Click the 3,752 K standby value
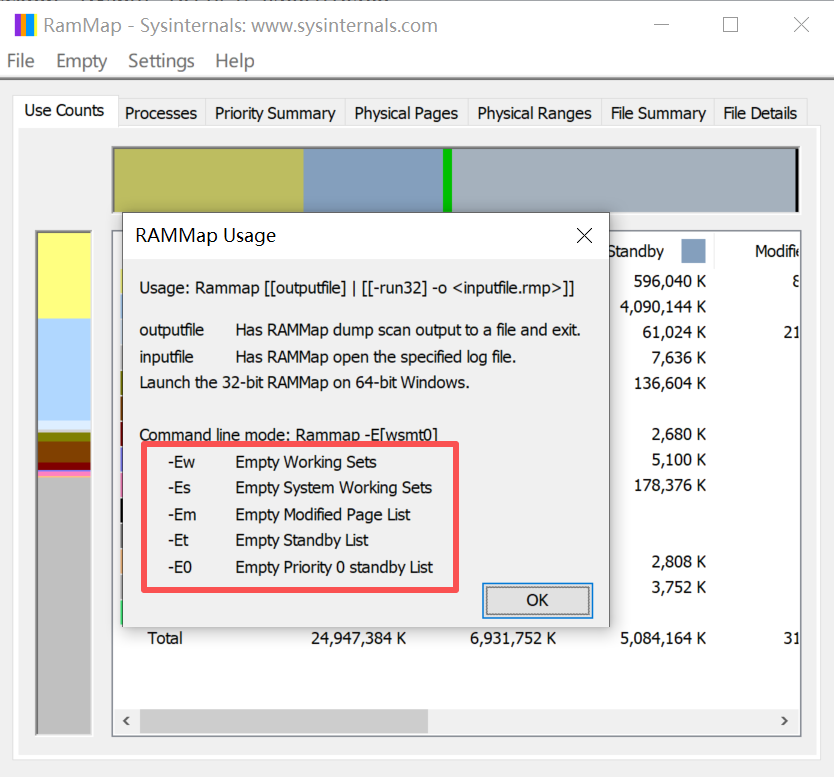834x777 pixels. coord(679,588)
